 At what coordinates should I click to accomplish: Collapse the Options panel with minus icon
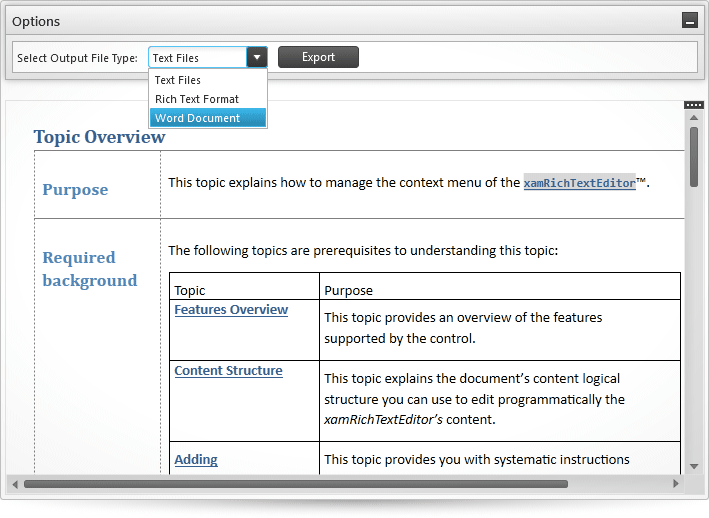[690, 20]
